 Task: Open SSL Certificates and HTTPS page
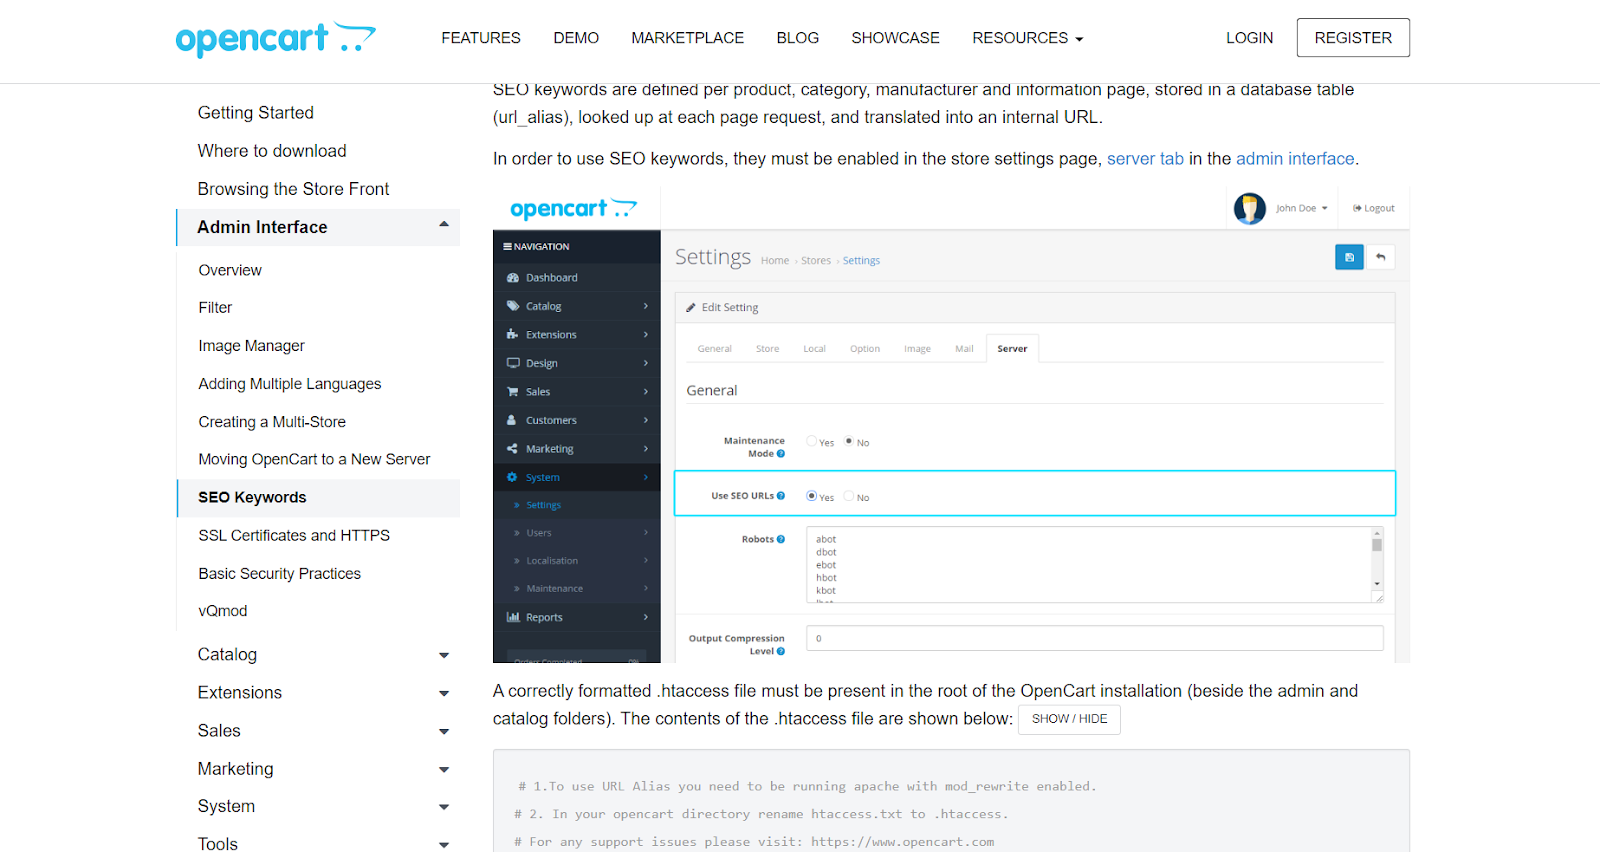pos(294,535)
